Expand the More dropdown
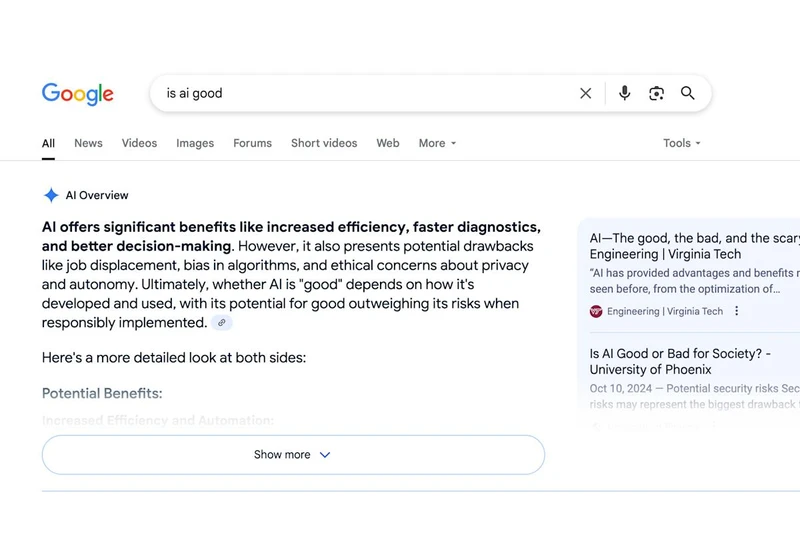The image size is (800, 560). pos(437,143)
